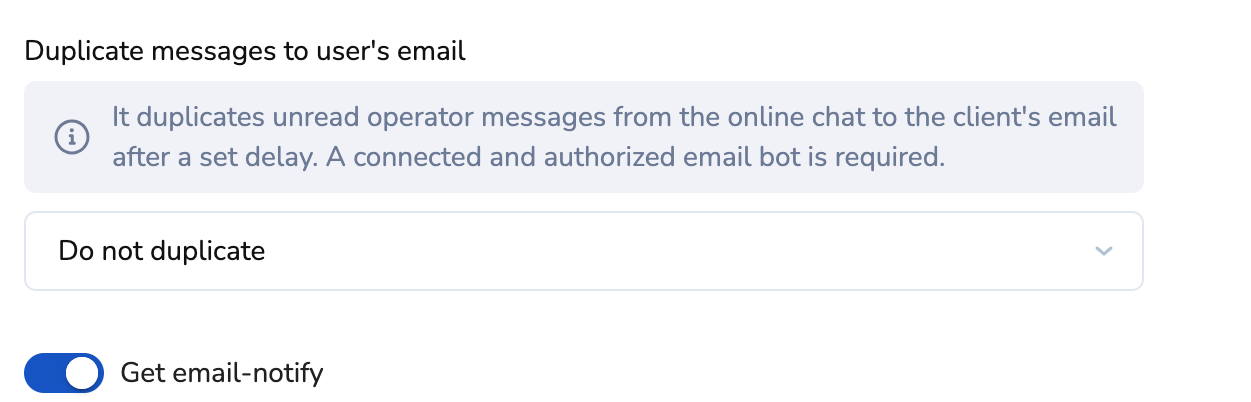Image resolution: width=1251 pixels, height=402 pixels.
Task: Click the 'Duplicate messages to user's email' heading
Action: point(245,51)
